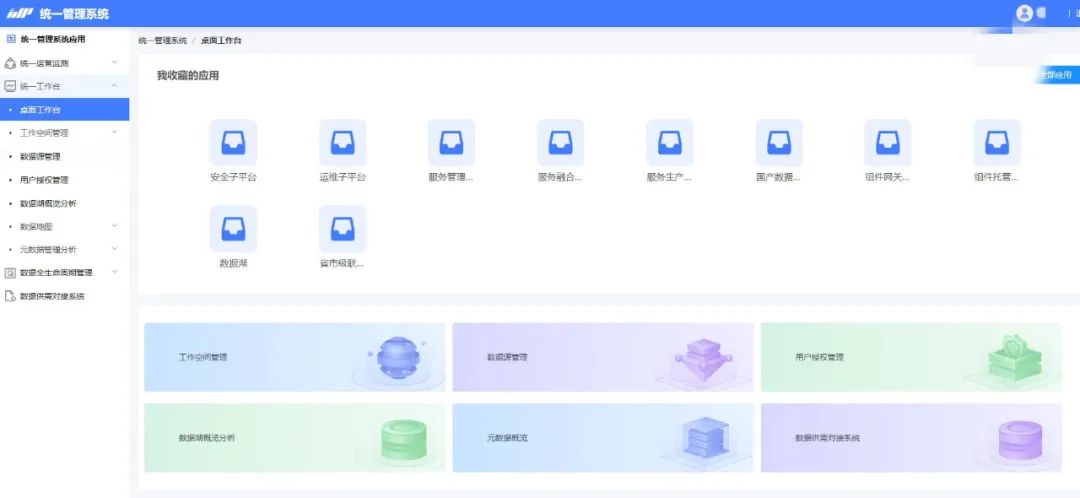Select 数据源管理 in the sidebar

(x=64, y=156)
